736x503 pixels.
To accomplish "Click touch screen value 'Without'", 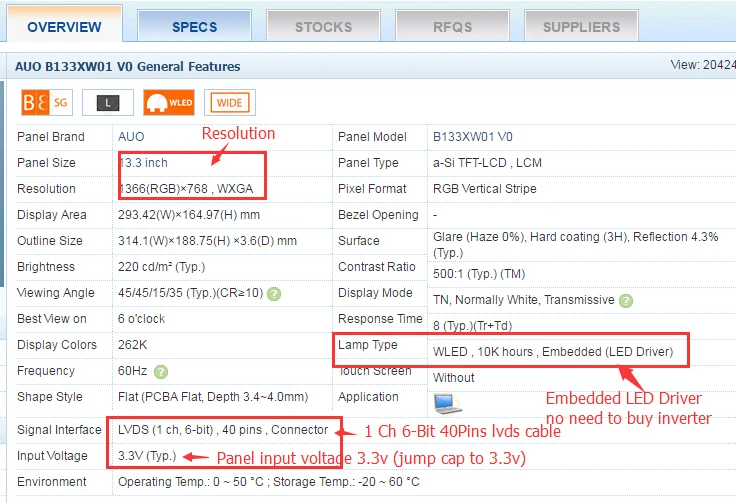I will pos(453,377).
